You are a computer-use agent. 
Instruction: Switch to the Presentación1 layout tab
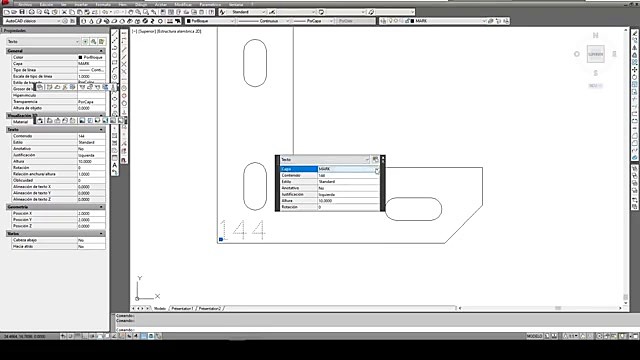[182, 309]
